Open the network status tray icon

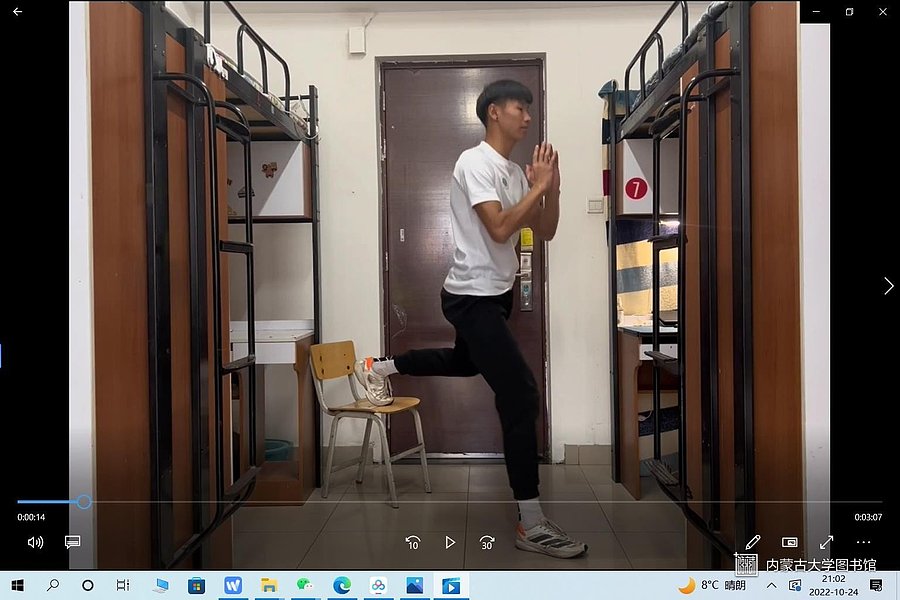coord(795,585)
